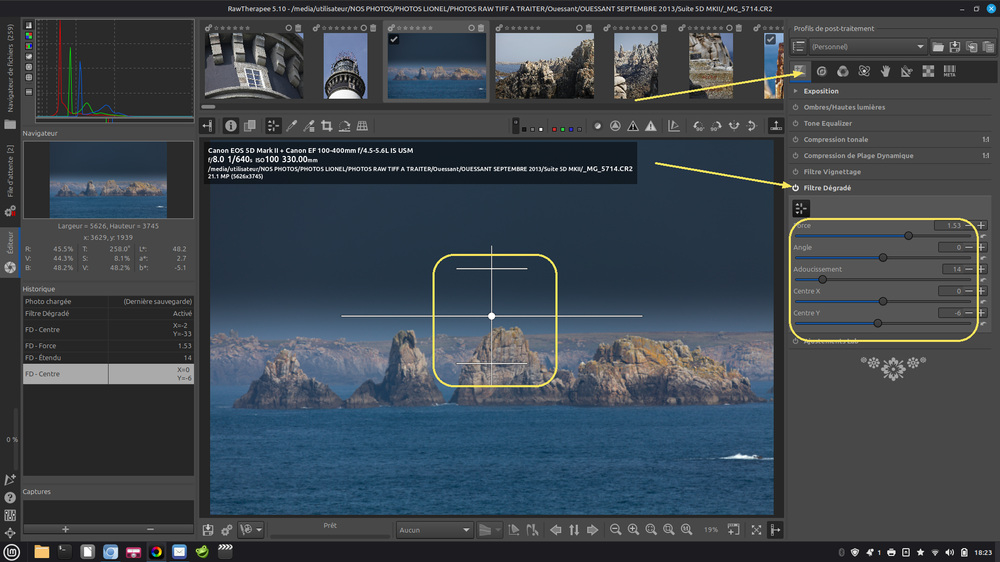Toggle before/after view icon
The image size is (1000, 562).
click(250, 126)
